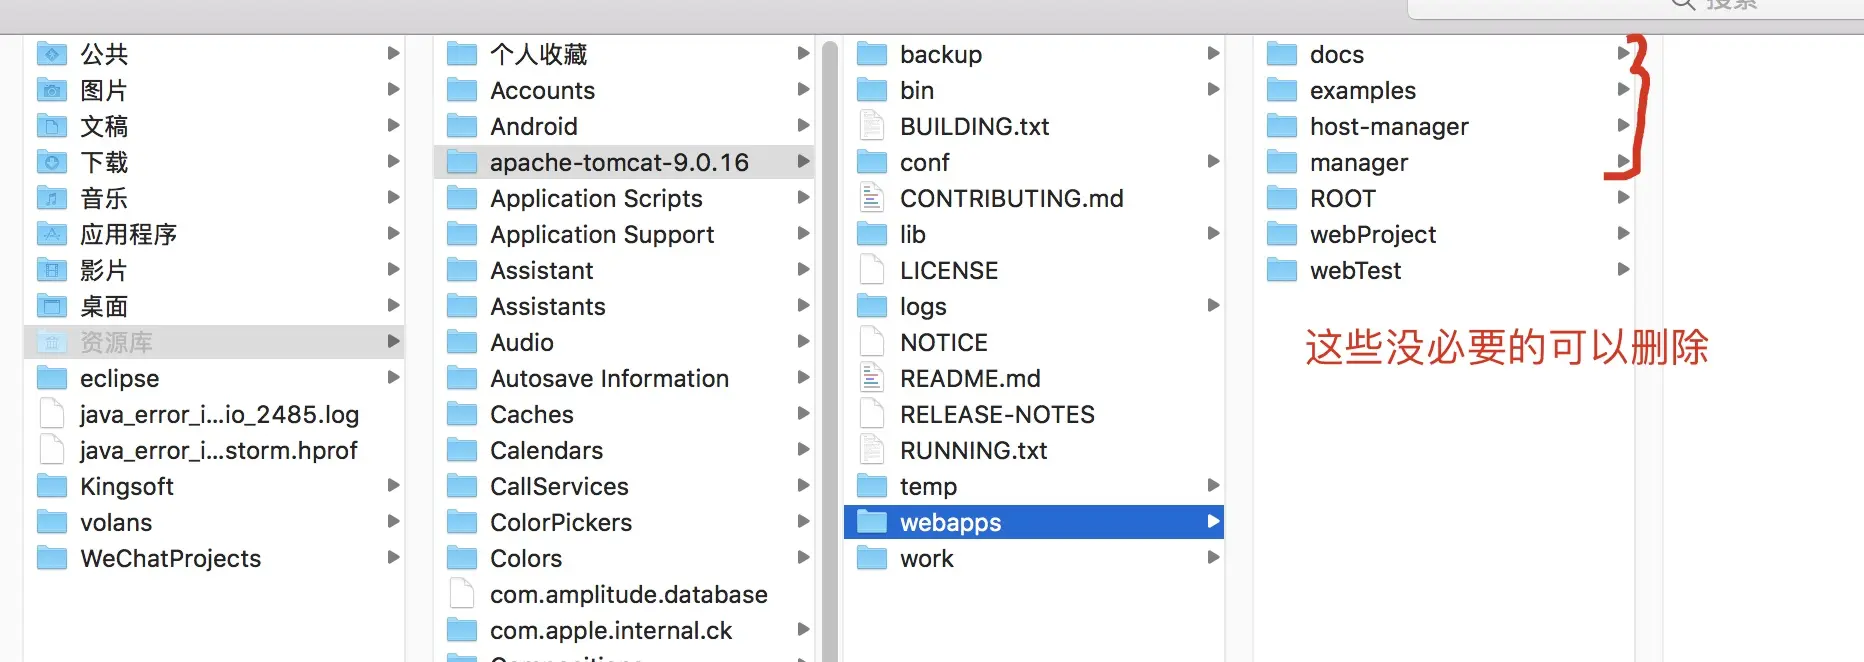Image resolution: width=1864 pixels, height=662 pixels.
Task: Expand the conf folder arrow
Action: [x=1213, y=162]
